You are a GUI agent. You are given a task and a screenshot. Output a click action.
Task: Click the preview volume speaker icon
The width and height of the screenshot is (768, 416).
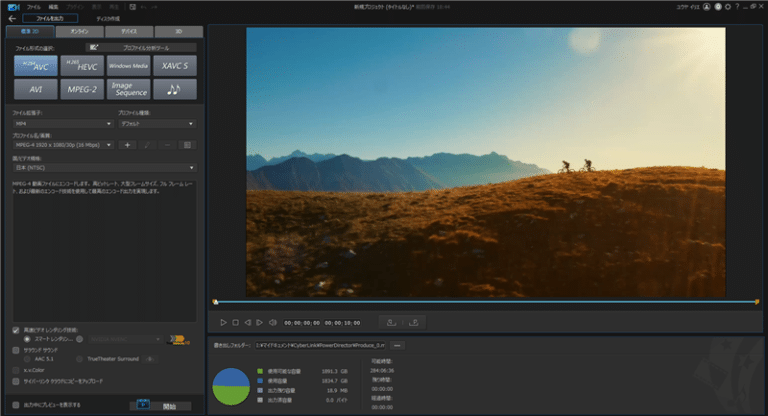click(271, 322)
